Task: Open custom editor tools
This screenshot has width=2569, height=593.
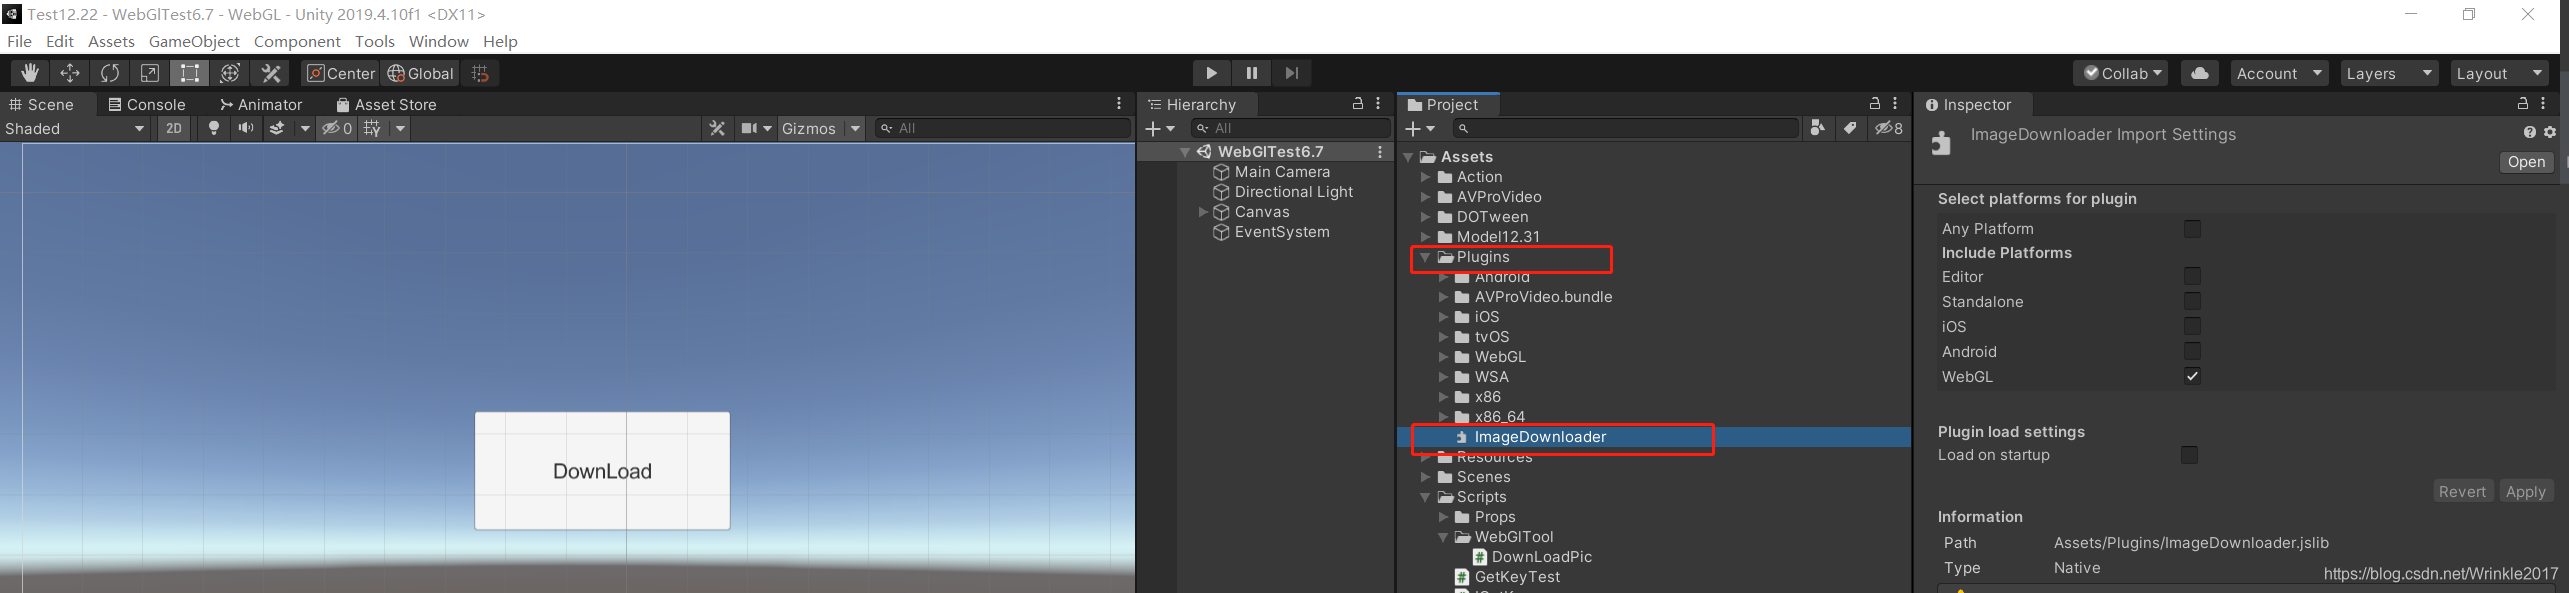Action: point(271,73)
